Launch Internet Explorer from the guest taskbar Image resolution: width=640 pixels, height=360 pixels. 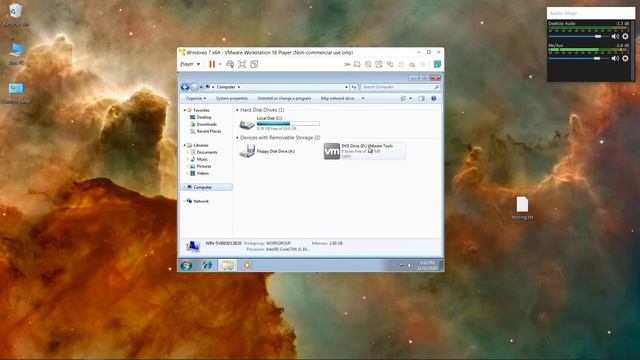coord(207,265)
